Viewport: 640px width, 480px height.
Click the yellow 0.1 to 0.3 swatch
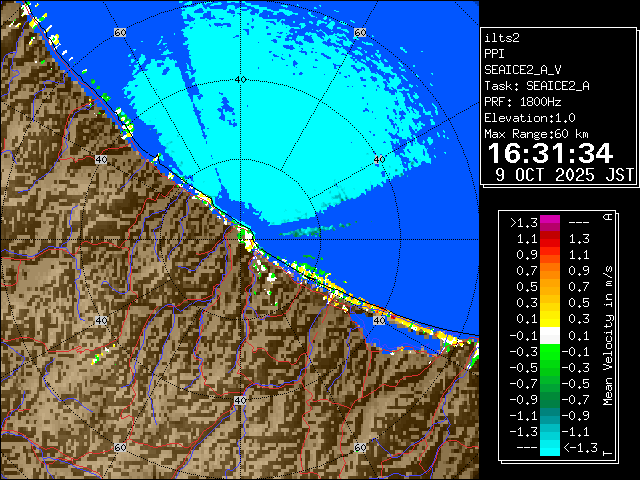[549, 318]
